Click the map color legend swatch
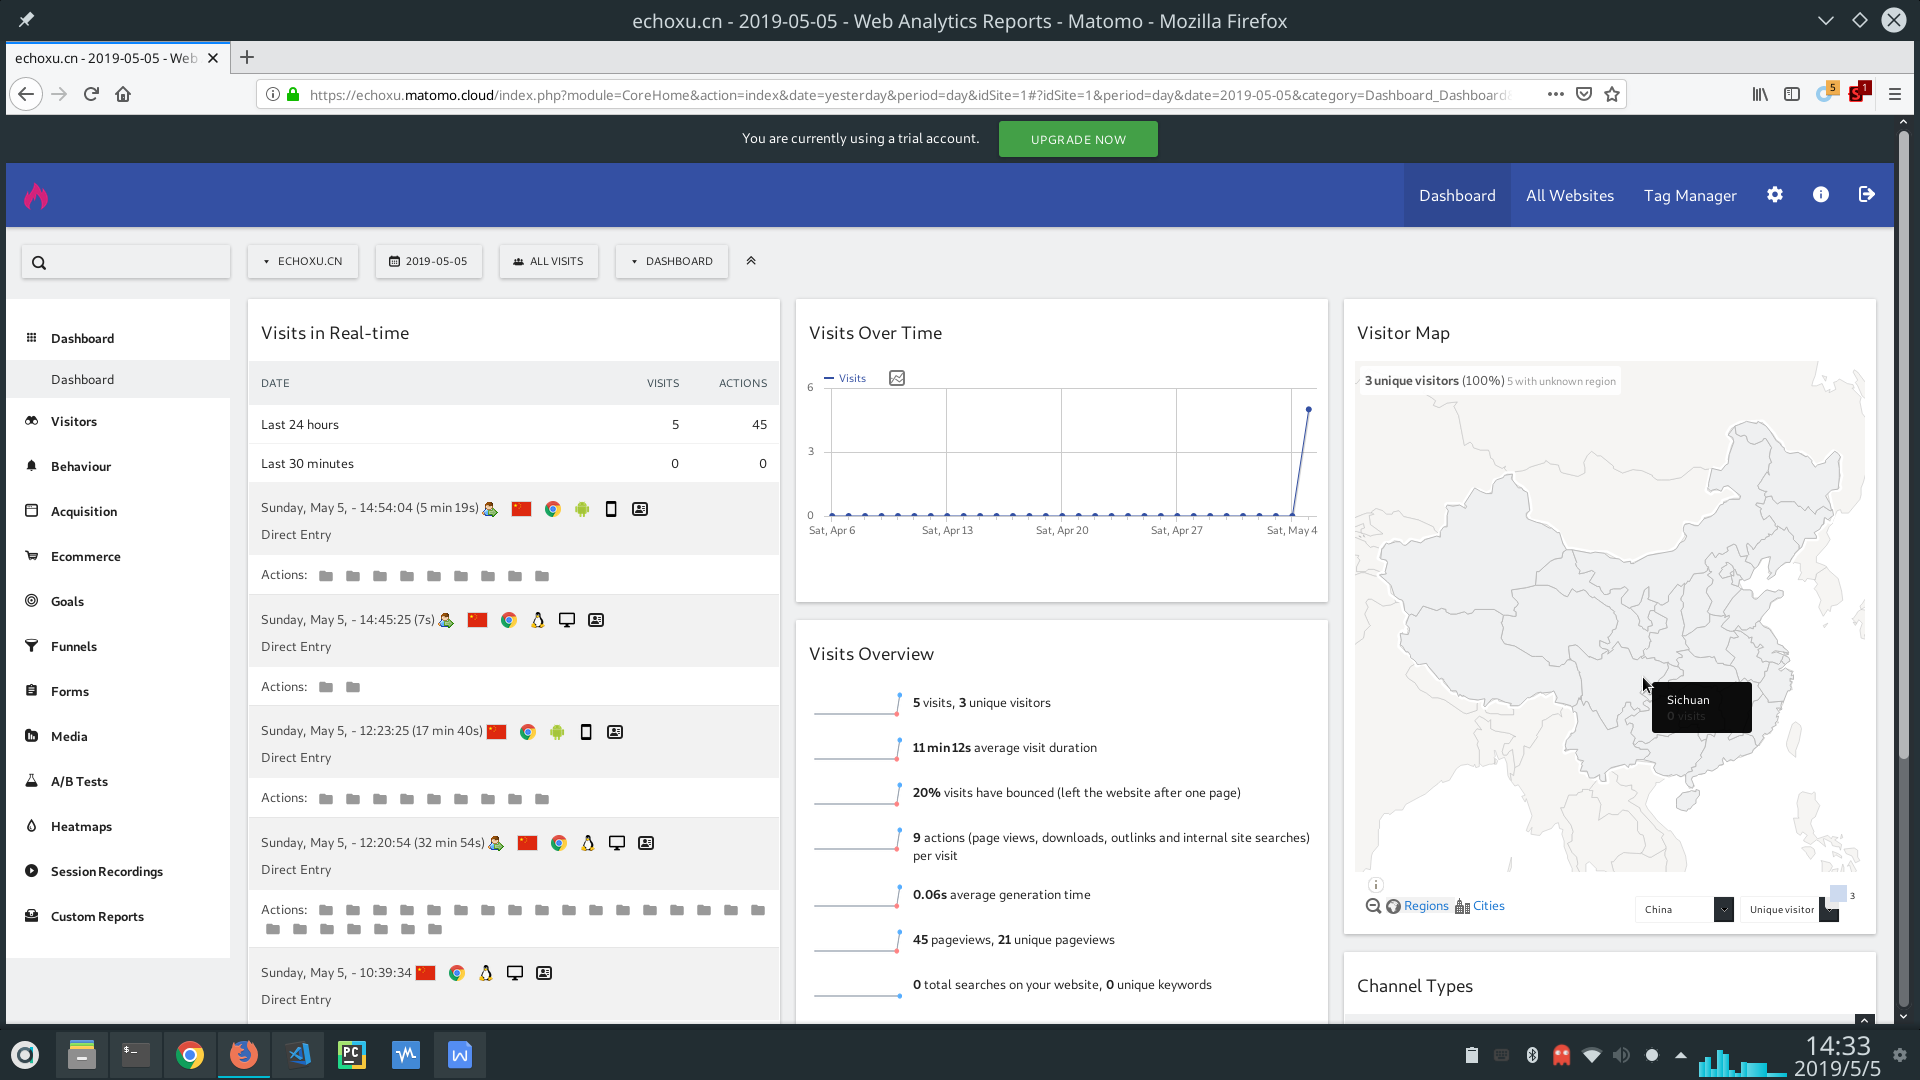The width and height of the screenshot is (1920, 1080). tap(1838, 894)
